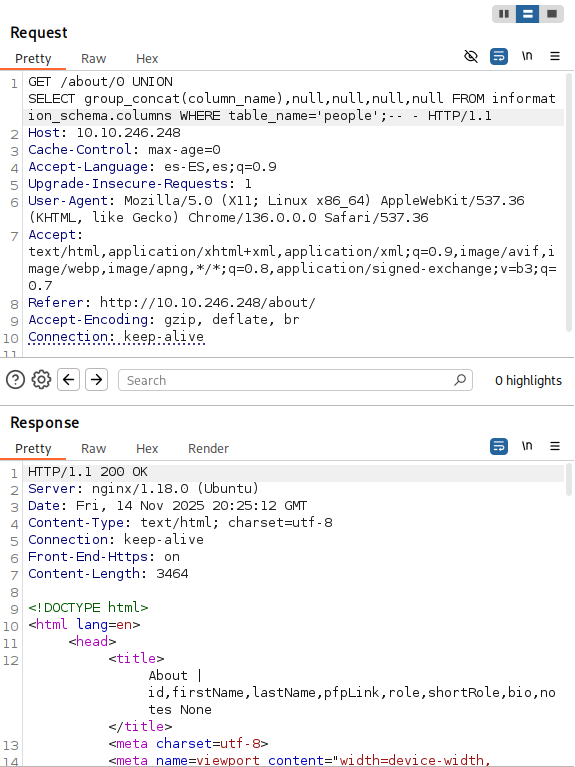Click the Host header value 10.10.246.248
Screen dimensions: 575x767
coord(128,133)
